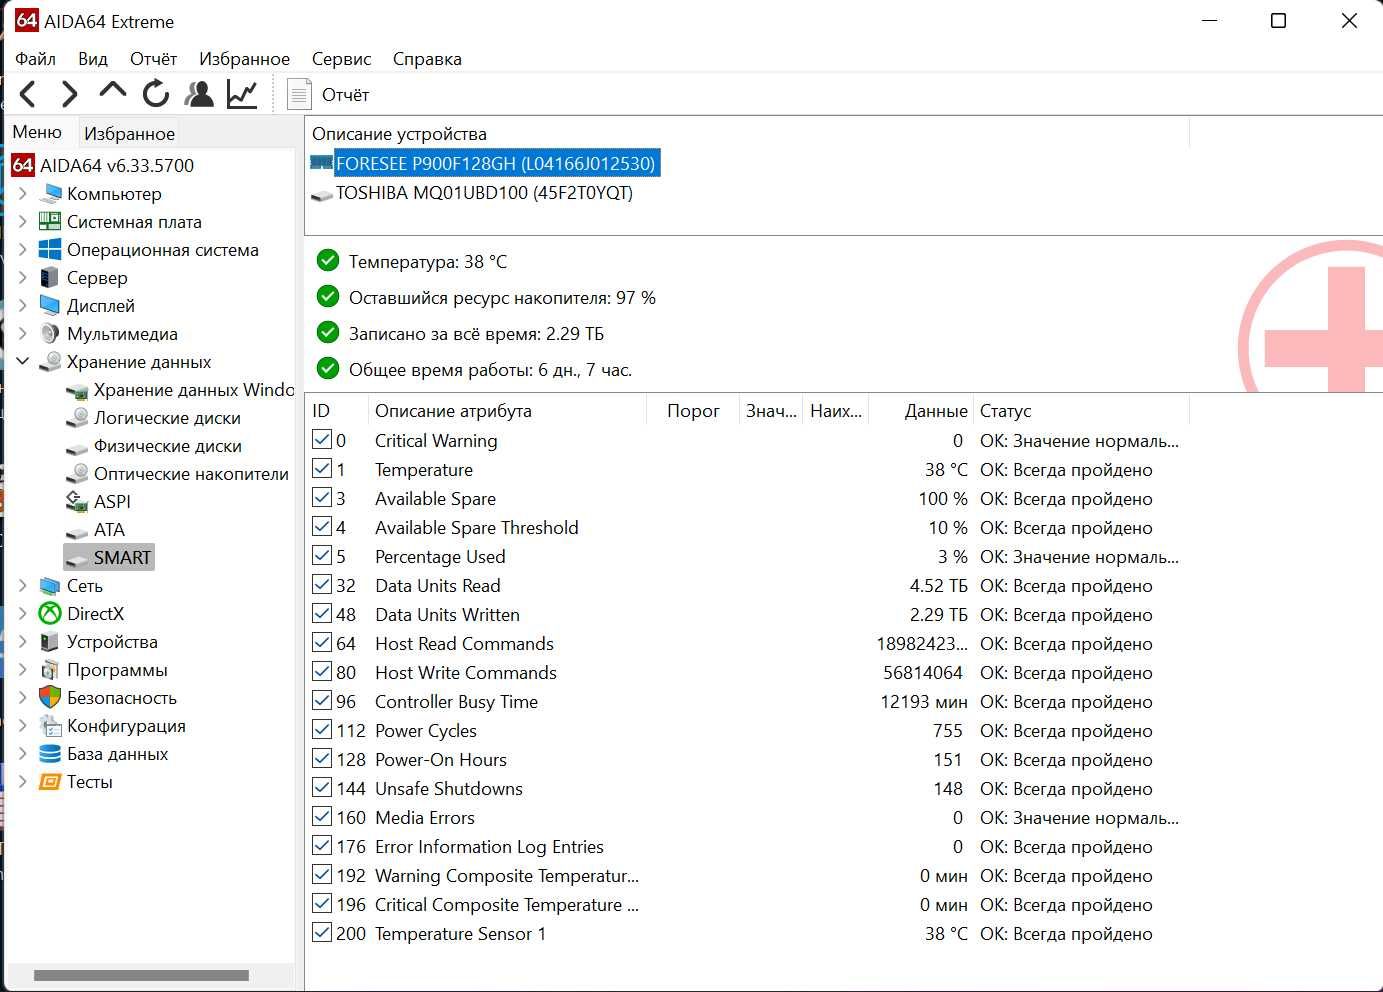Select the FORESEE P900F128GH drive
This screenshot has height=992, width=1383.
pyautogui.click(x=496, y=163)
